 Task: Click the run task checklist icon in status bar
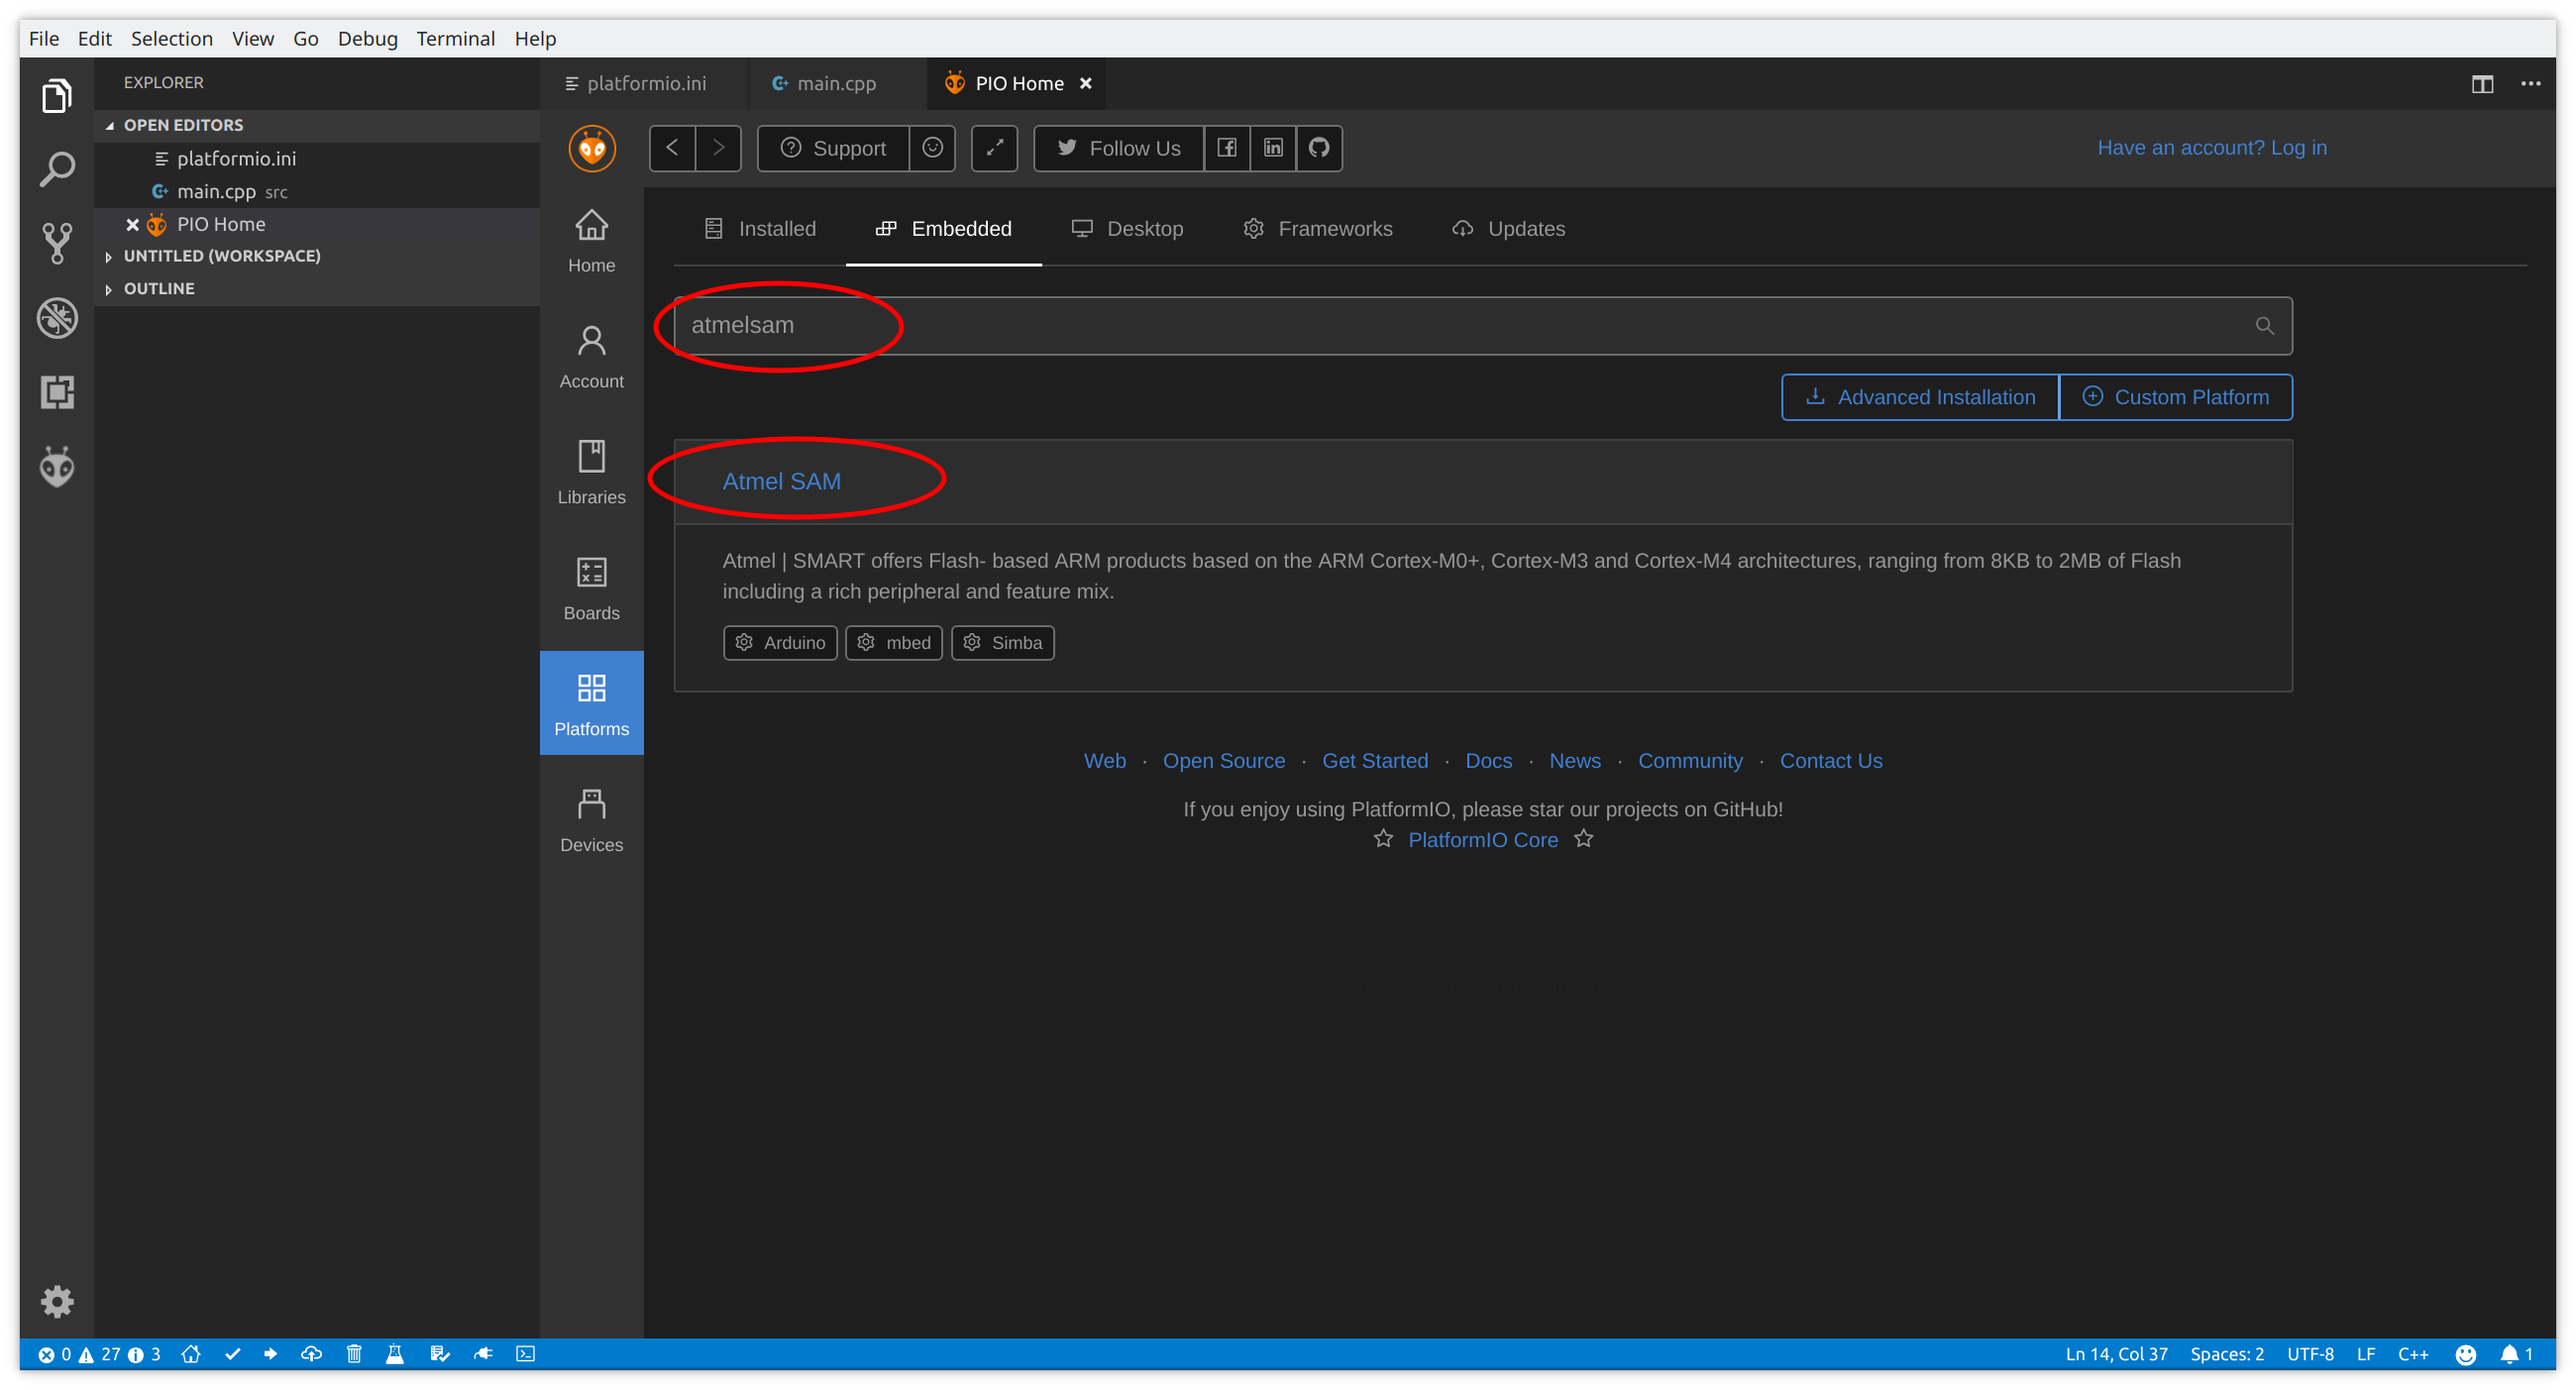pos(439,1353)
